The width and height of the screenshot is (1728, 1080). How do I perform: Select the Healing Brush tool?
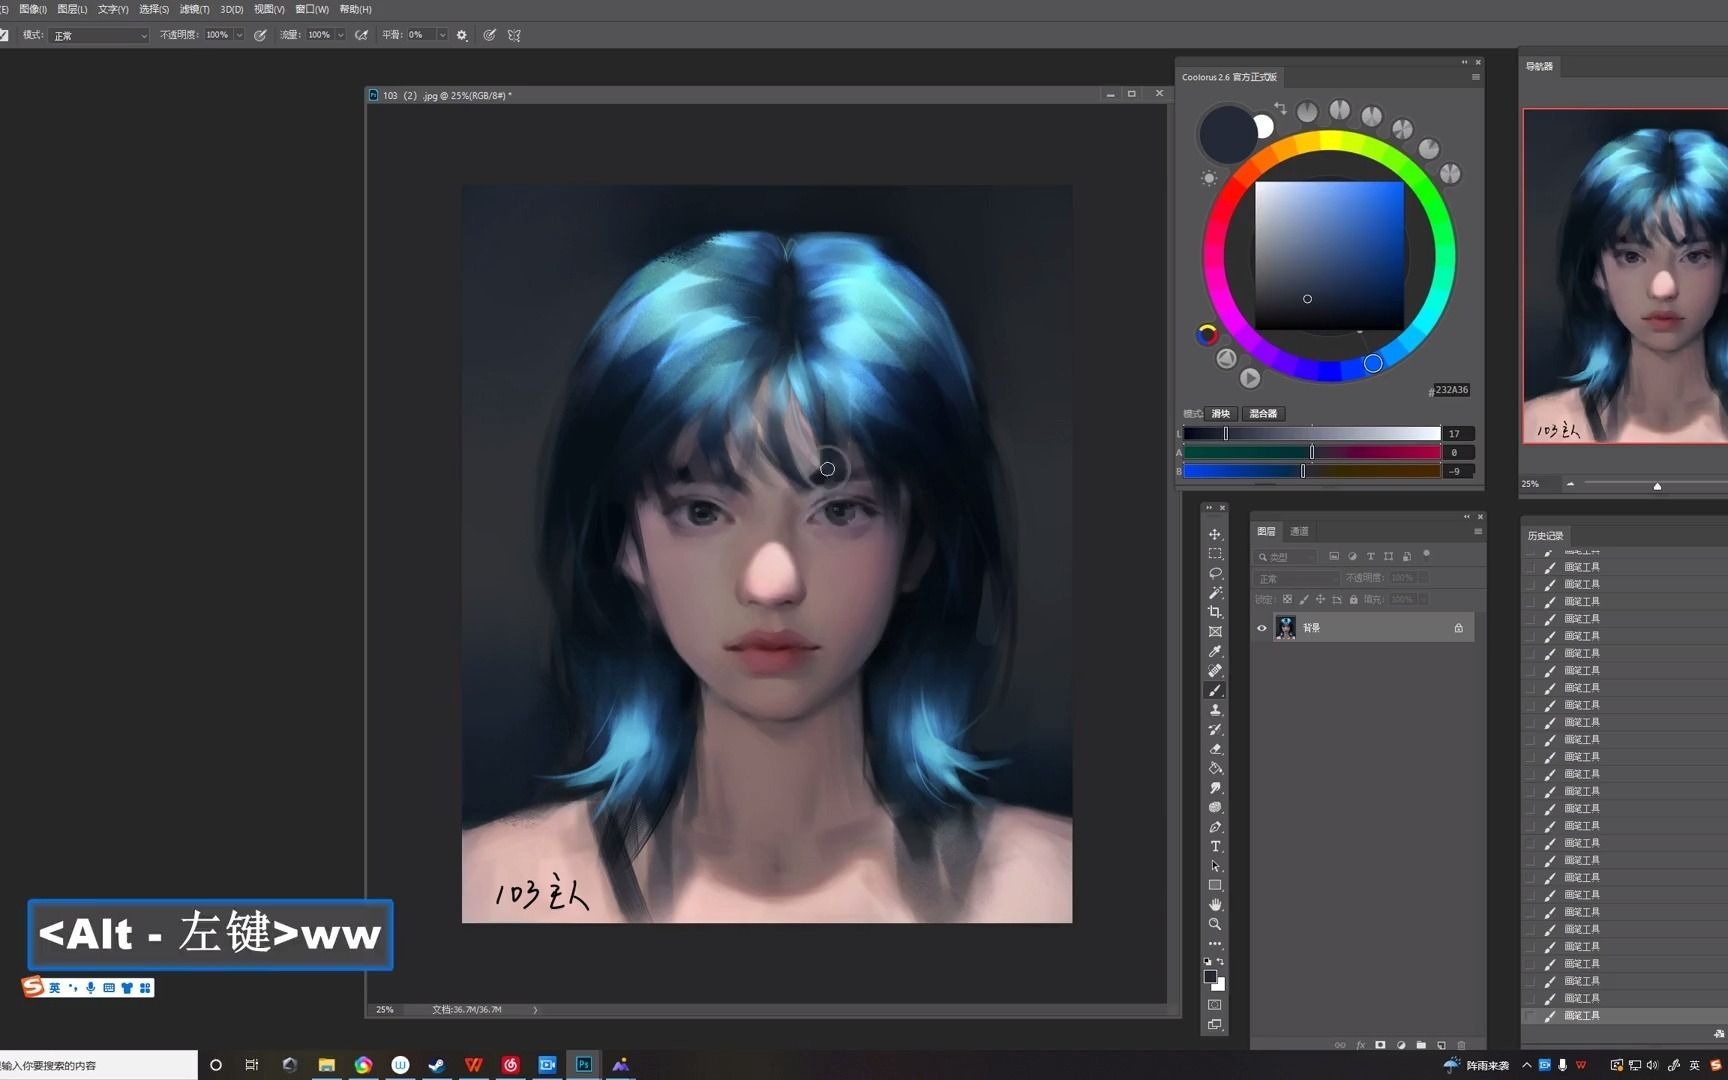[x=1215, y=671]
